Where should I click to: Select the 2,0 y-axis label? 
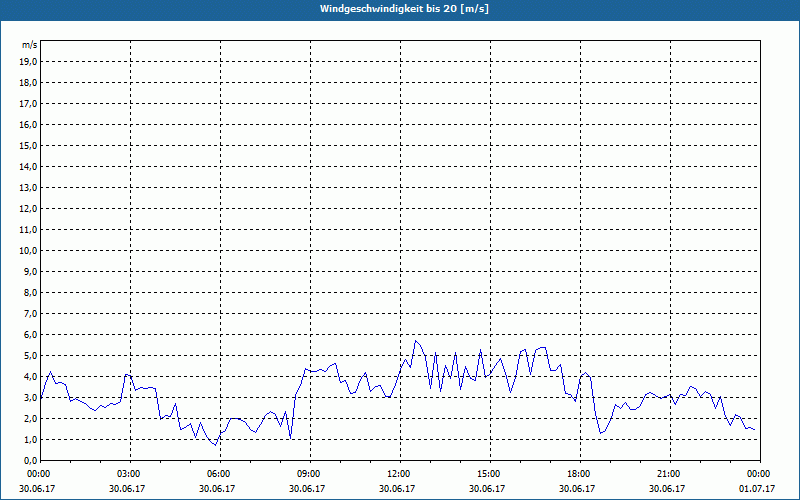[30, 418]
